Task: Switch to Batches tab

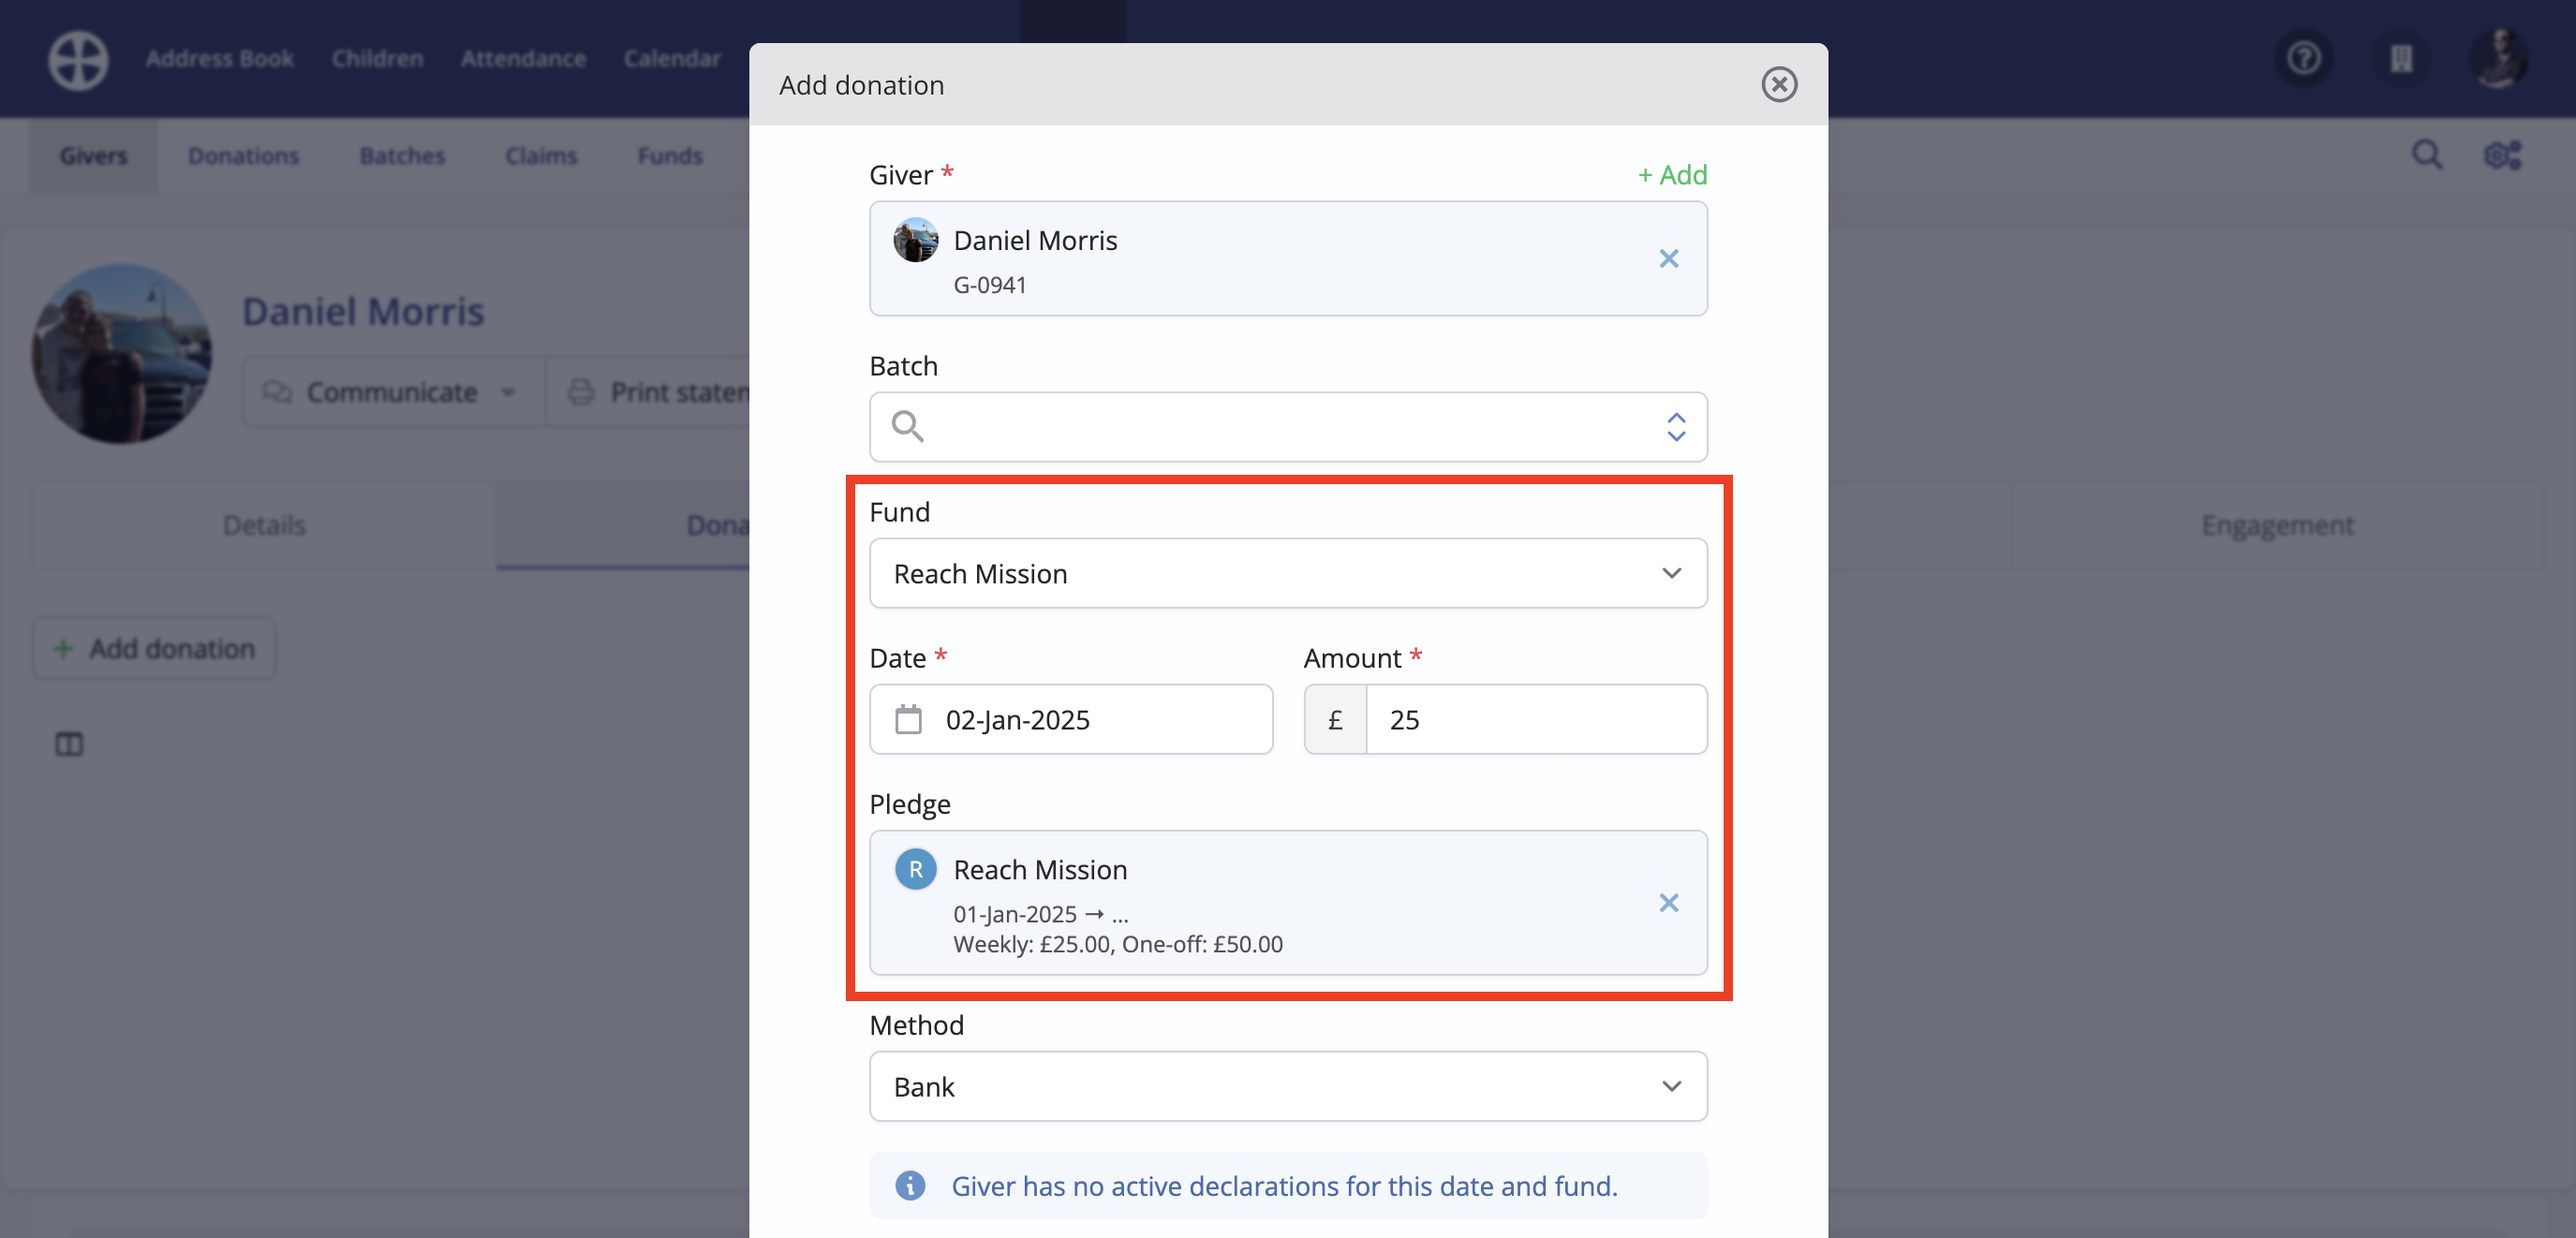Action: coord(402,156)
